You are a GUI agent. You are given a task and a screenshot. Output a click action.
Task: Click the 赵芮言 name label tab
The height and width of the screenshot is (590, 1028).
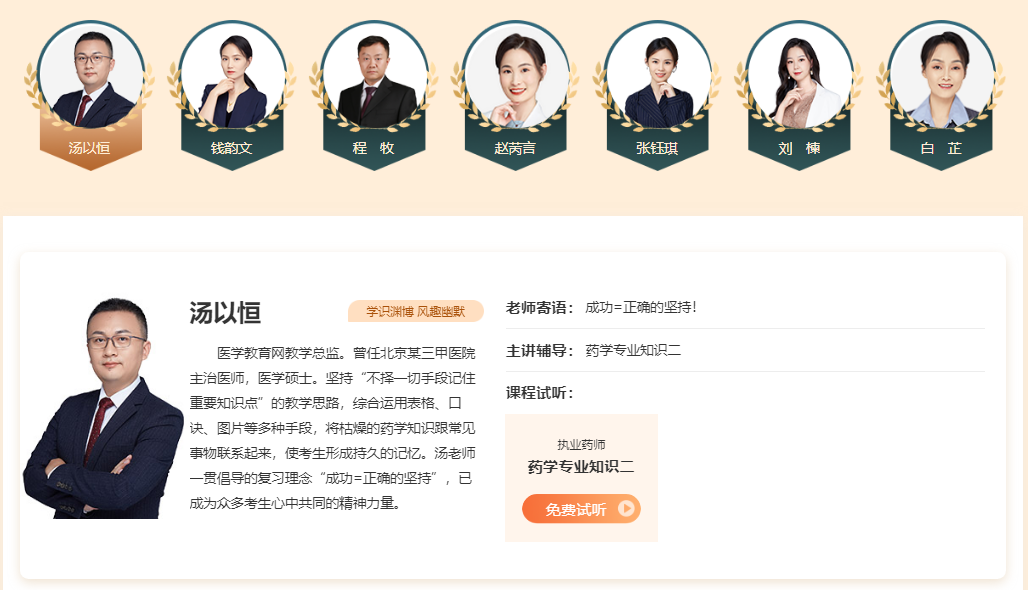coord(515,148)
